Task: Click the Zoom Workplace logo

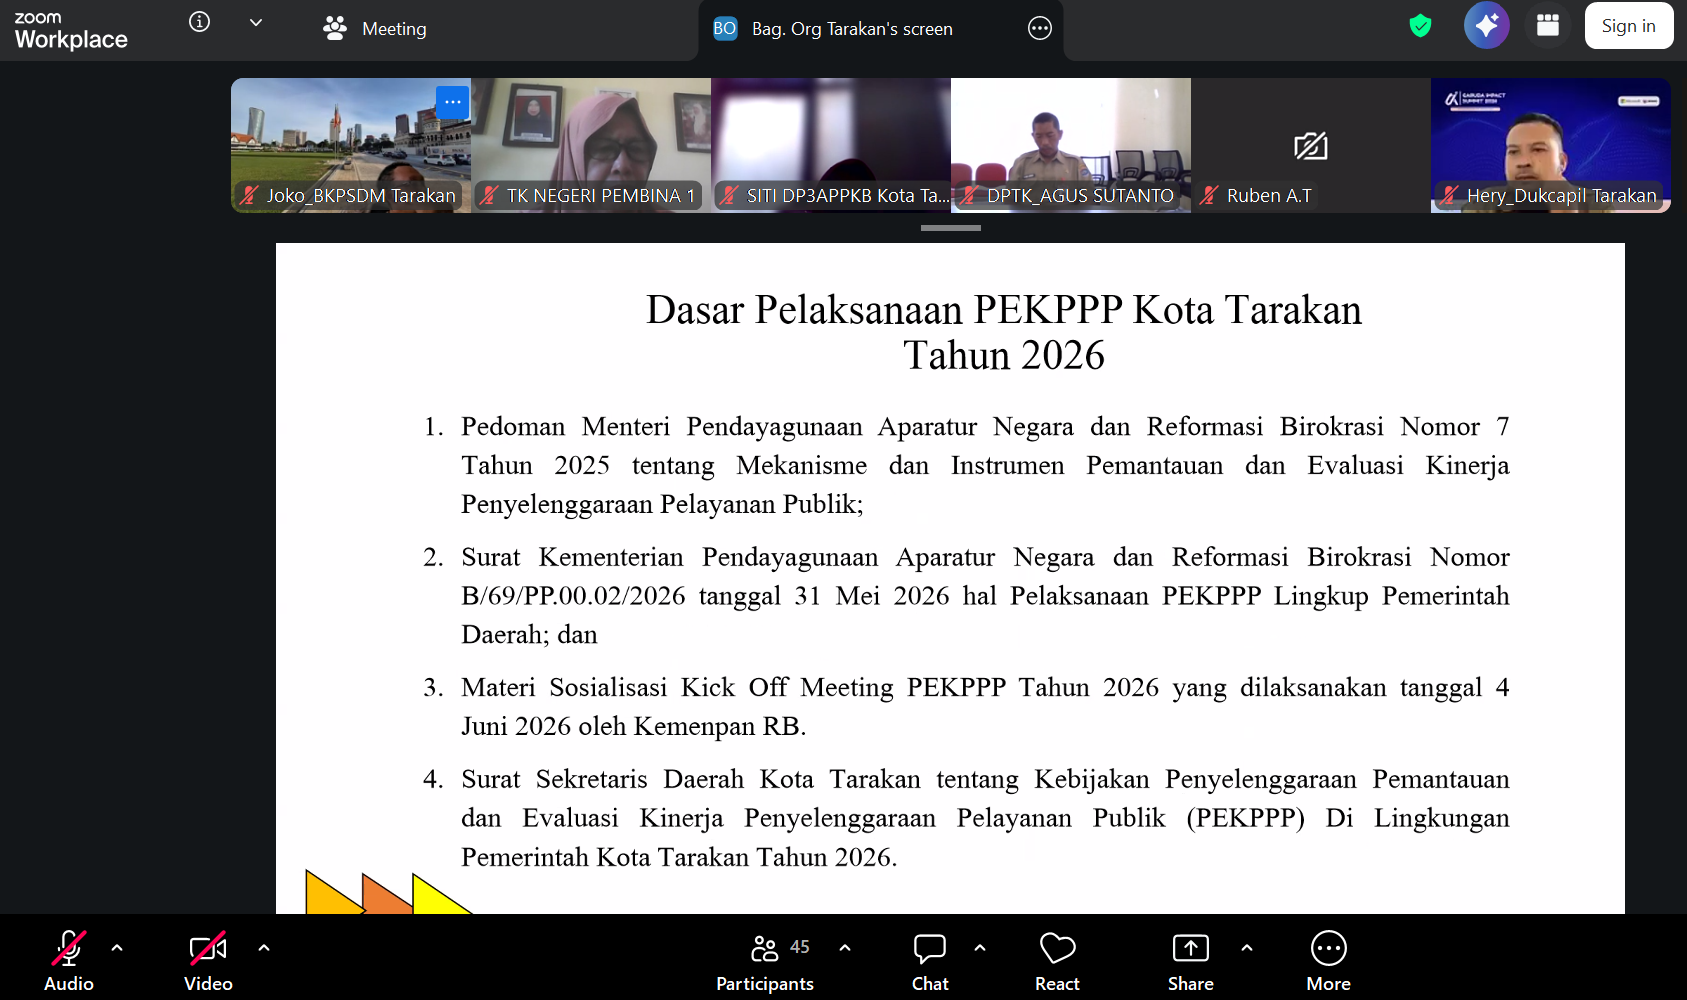Action: 71,30
